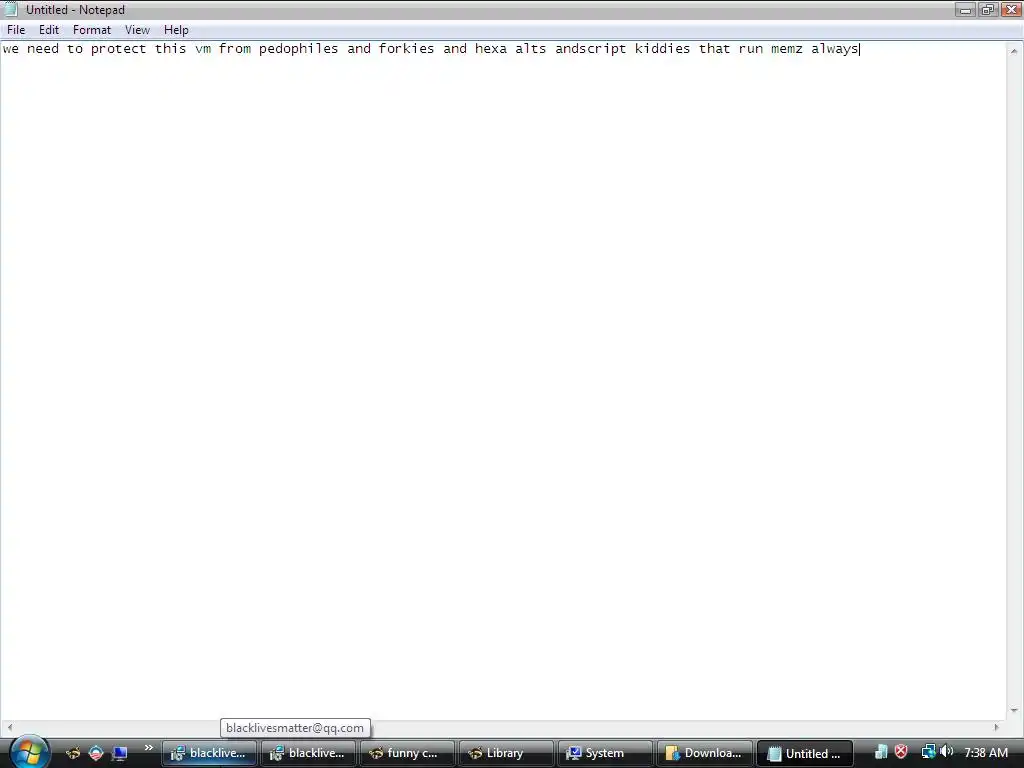Click the word memz in the text
Image resolution: width=1024 pixels, height=768 pixels.
coord(786,49)
